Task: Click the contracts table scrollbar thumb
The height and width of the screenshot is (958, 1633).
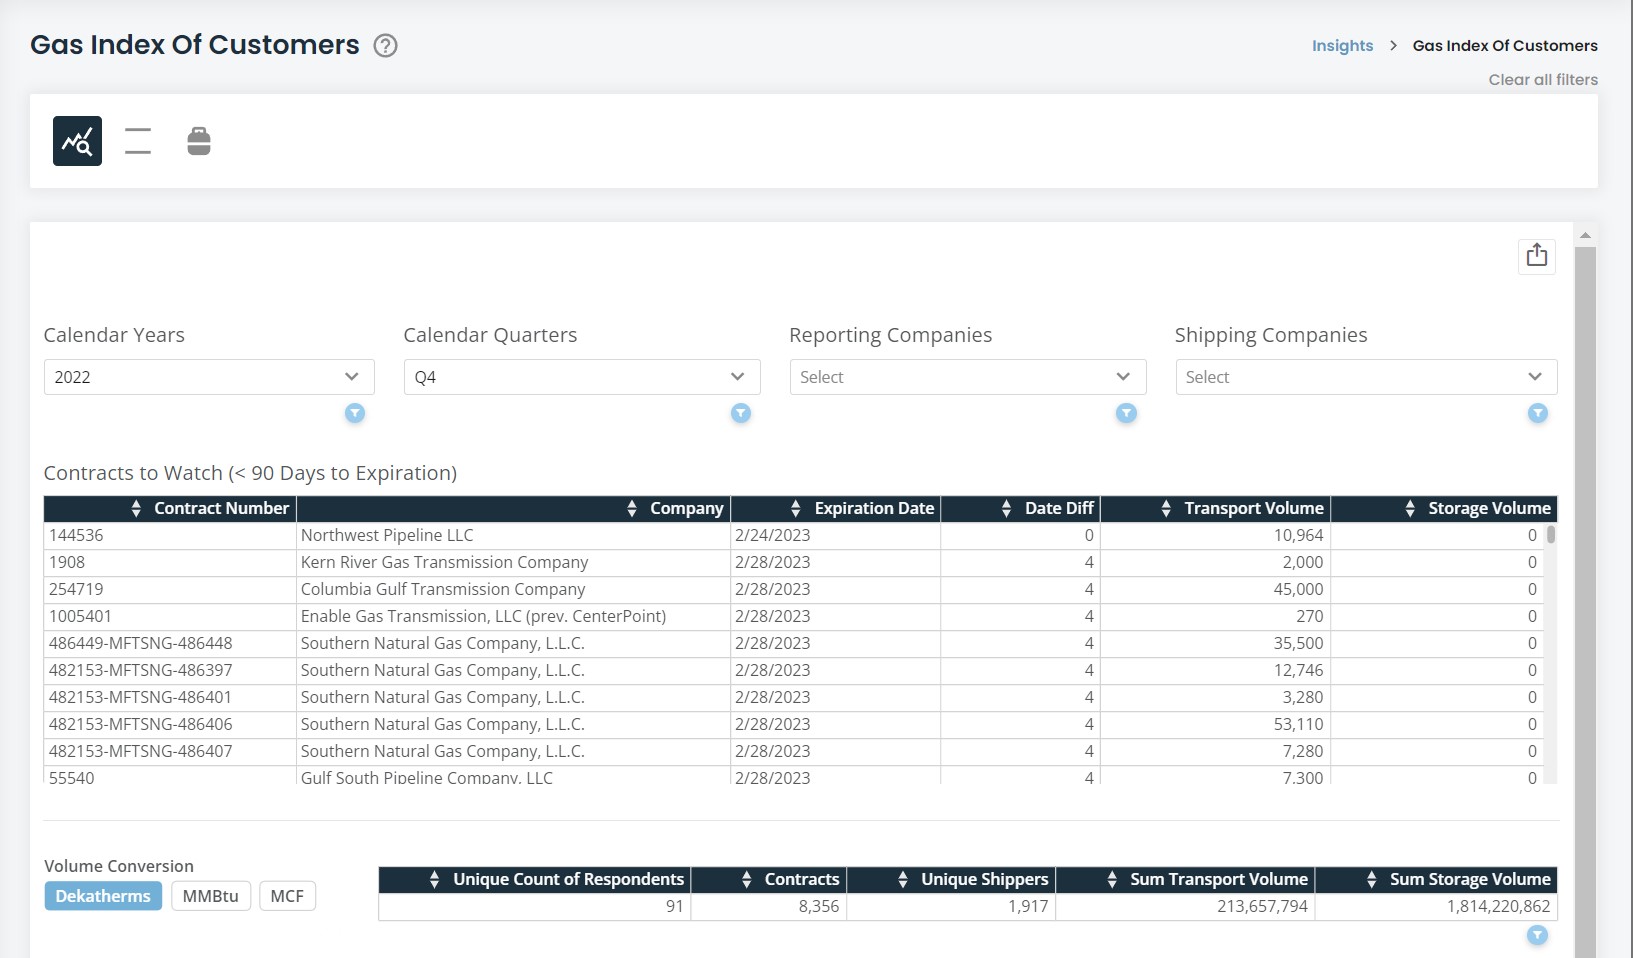Action: [x=1551, y=534]
